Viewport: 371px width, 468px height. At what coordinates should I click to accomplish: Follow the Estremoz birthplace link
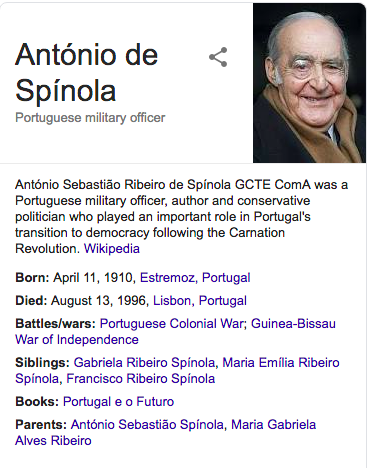click(167, 278)
